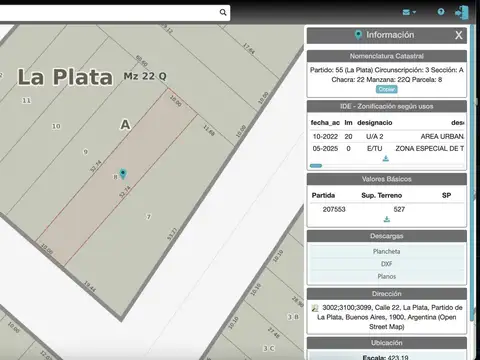The width and height of the screenshot is (480, 360).
Task: Open the help question mark icon
Action: pyautogui.click(x=441, y=12)
